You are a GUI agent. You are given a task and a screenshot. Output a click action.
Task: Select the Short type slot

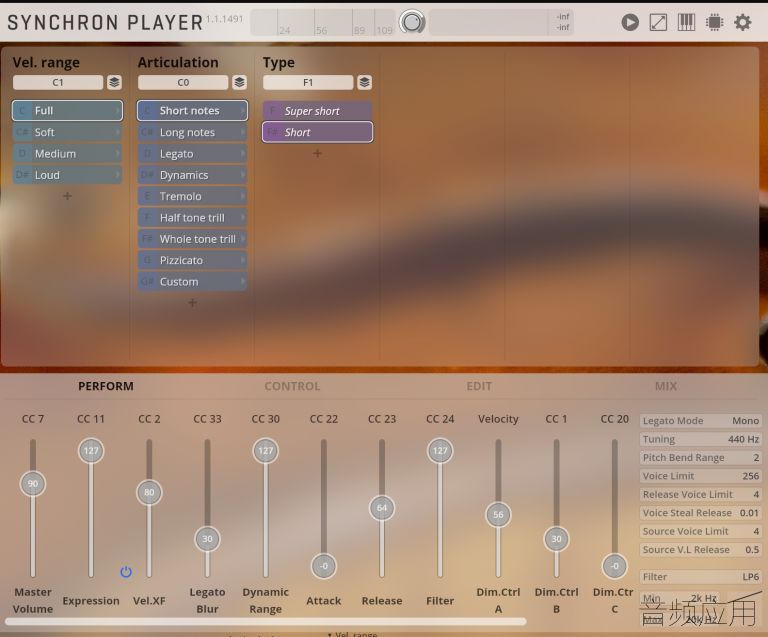tap(317, 132)
